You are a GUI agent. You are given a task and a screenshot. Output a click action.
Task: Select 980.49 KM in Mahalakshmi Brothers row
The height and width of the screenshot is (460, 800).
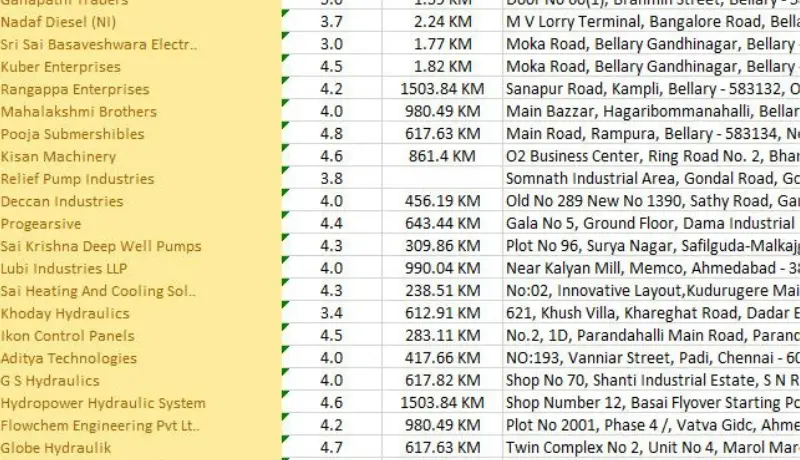(442, 112)
